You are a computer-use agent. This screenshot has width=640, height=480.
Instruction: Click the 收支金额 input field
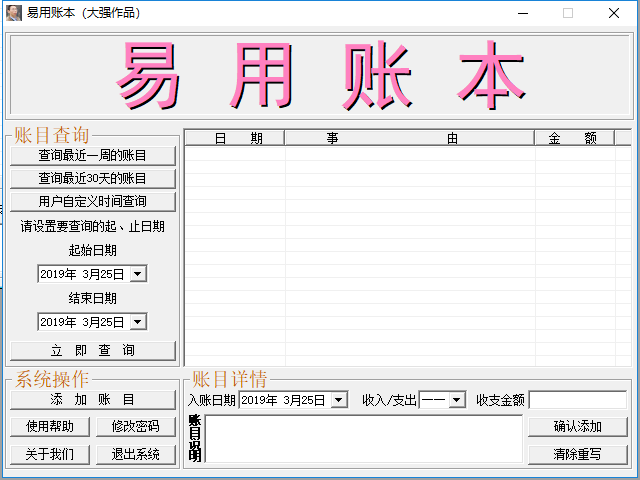577,400
